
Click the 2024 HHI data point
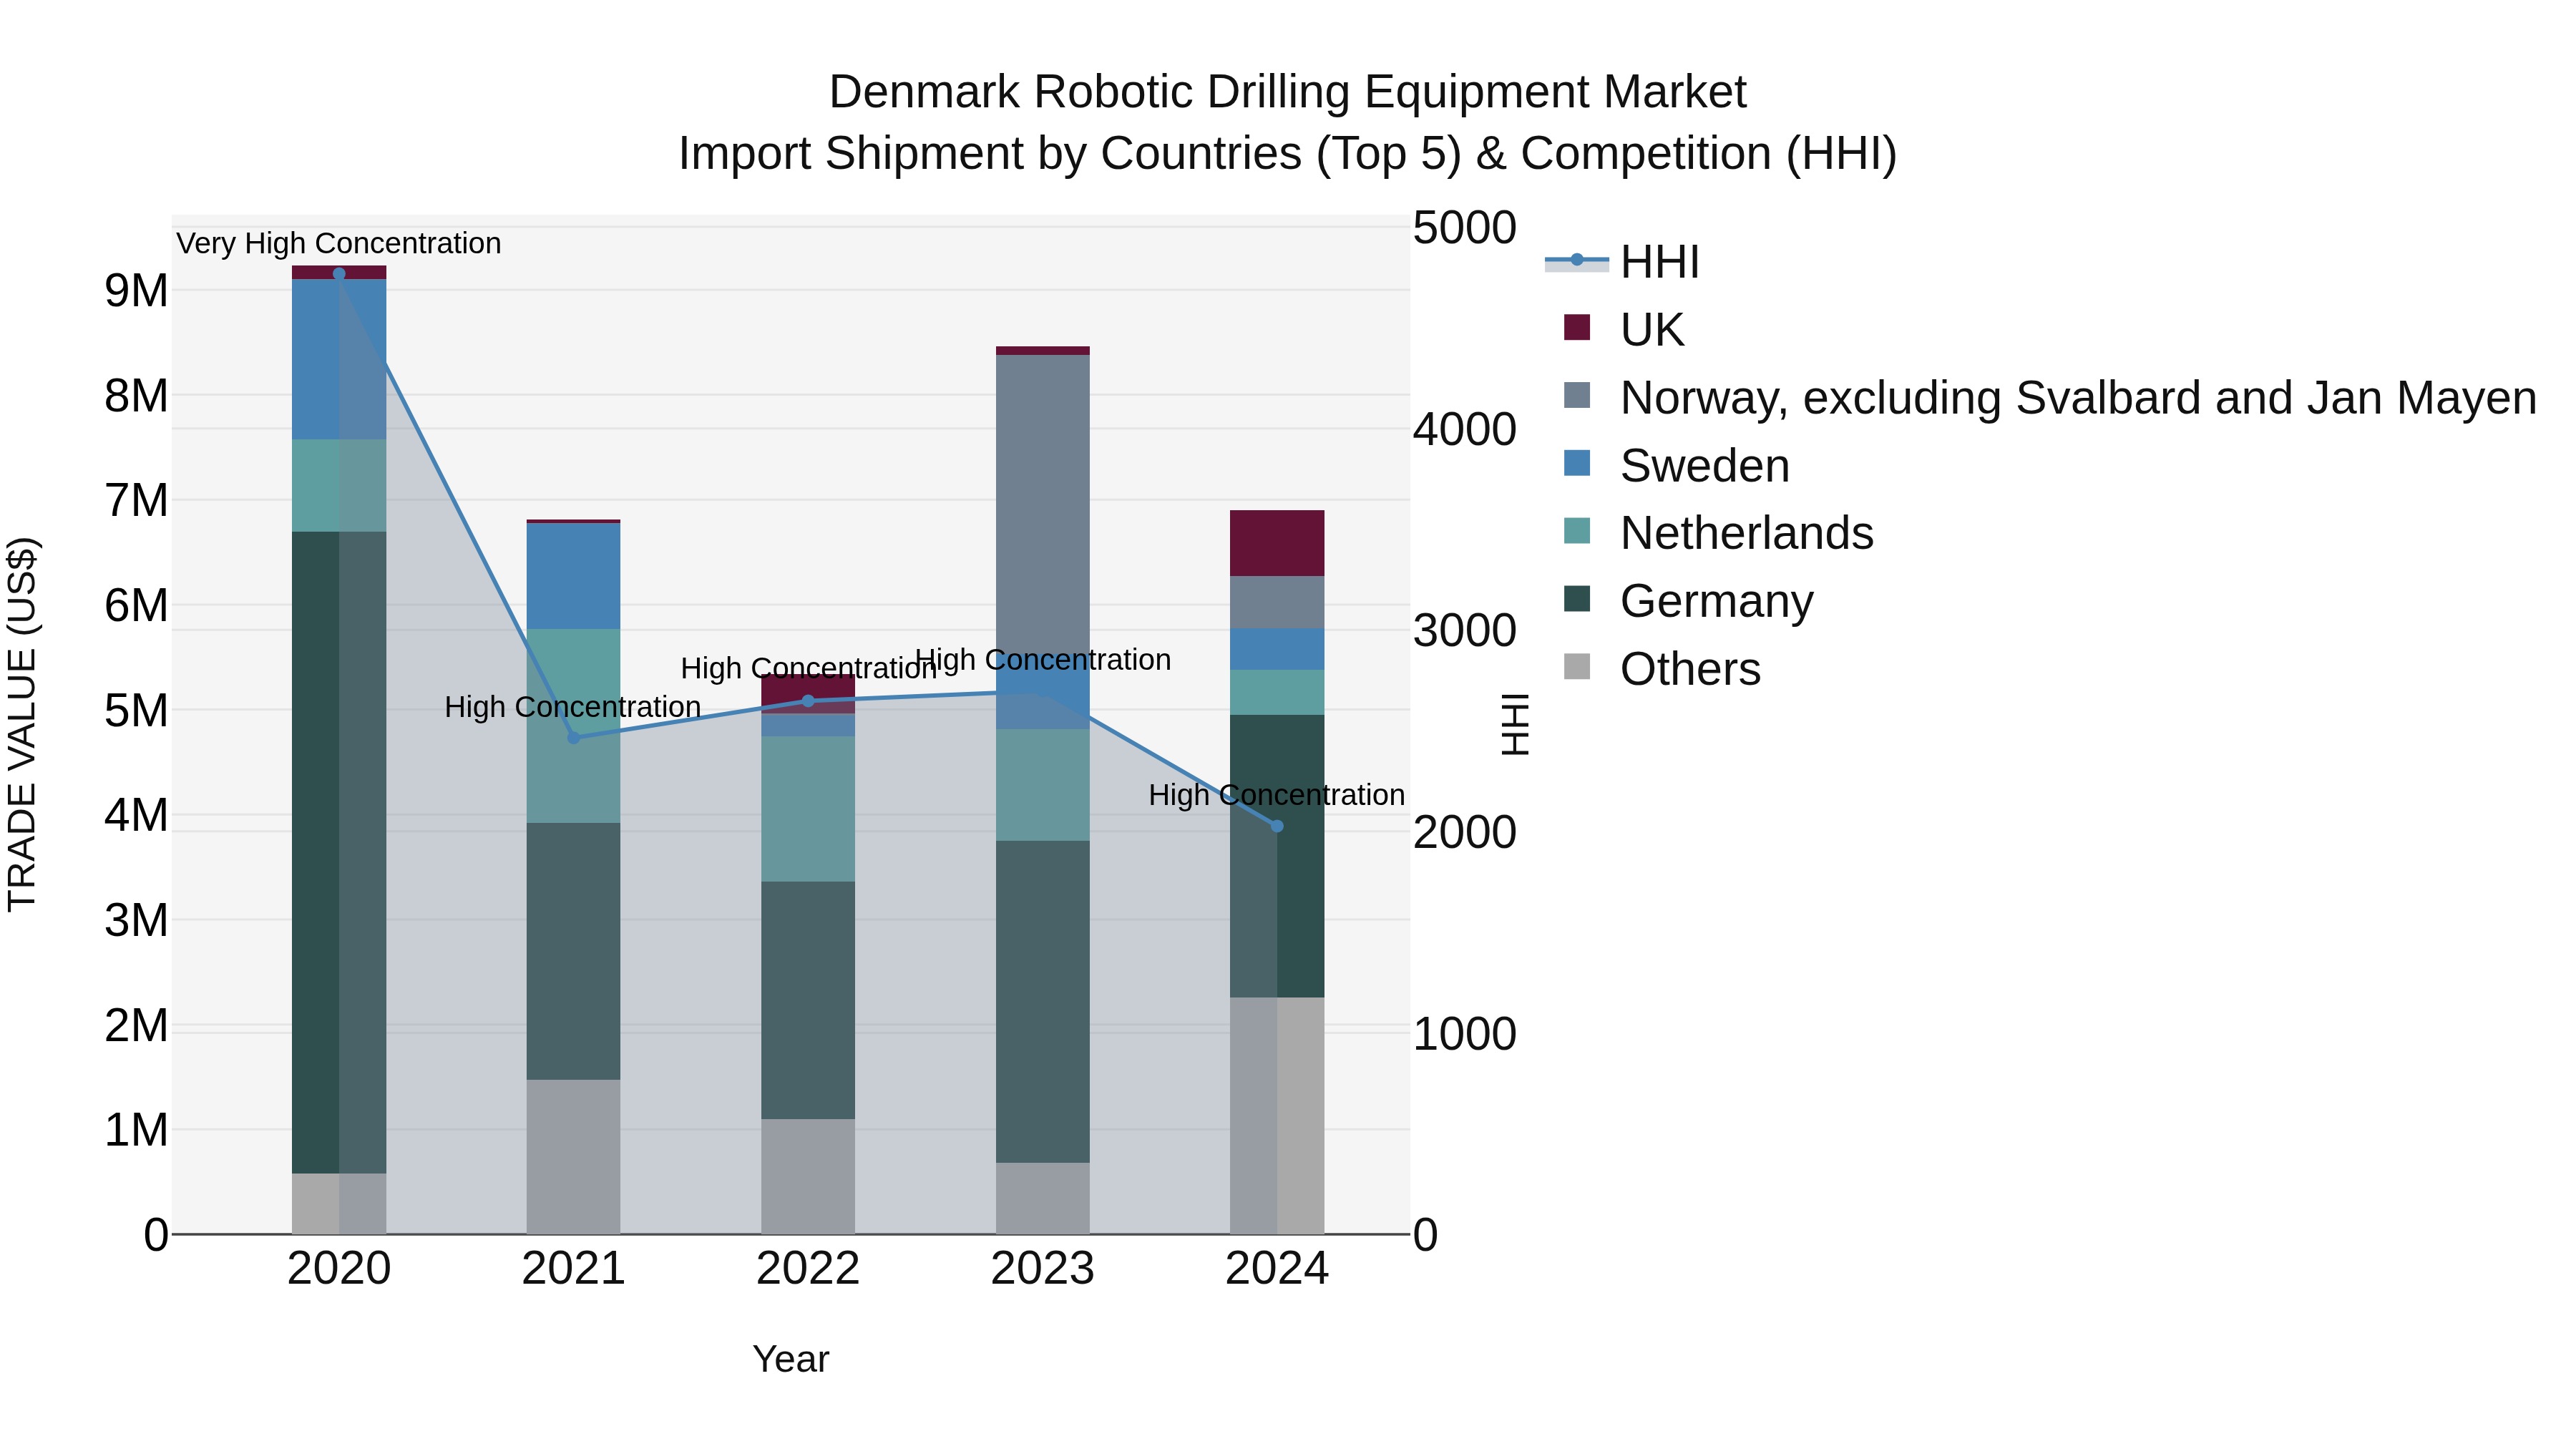1277,826
